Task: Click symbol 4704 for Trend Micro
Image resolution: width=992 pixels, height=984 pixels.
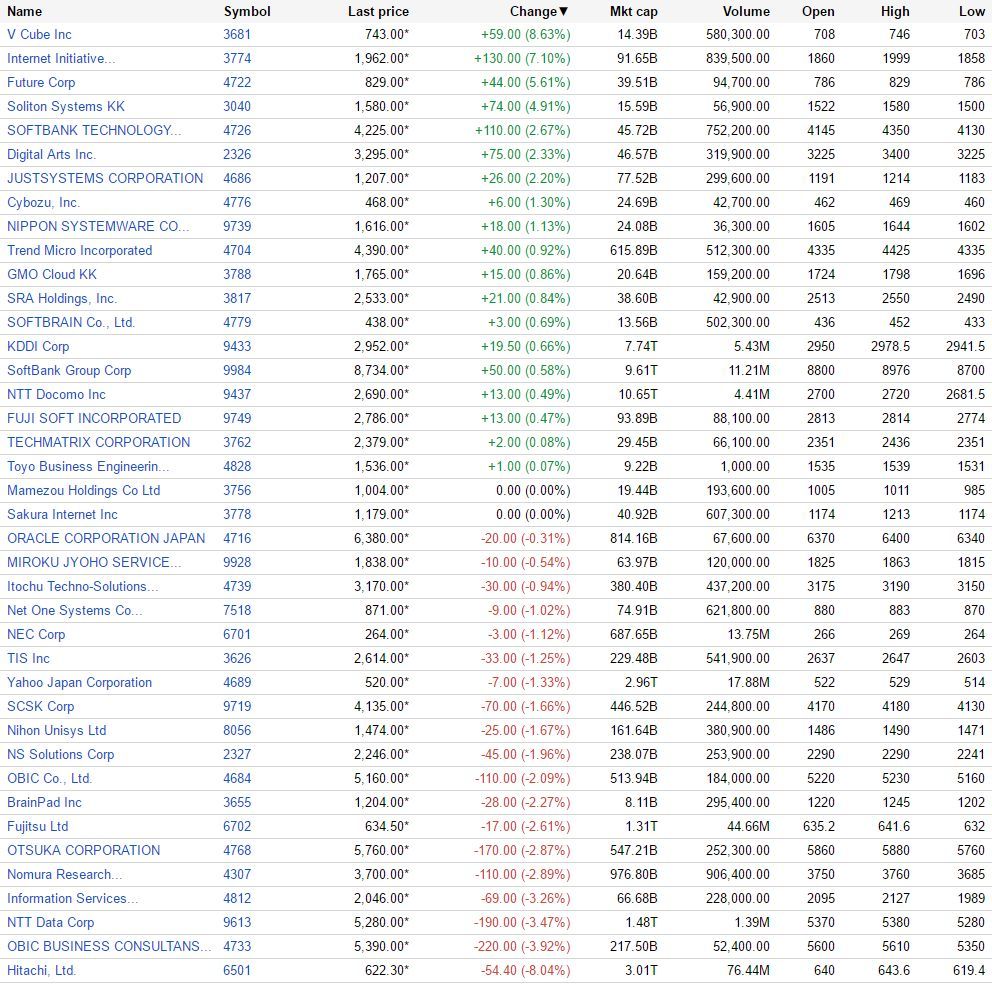Action: pos(237,251)
